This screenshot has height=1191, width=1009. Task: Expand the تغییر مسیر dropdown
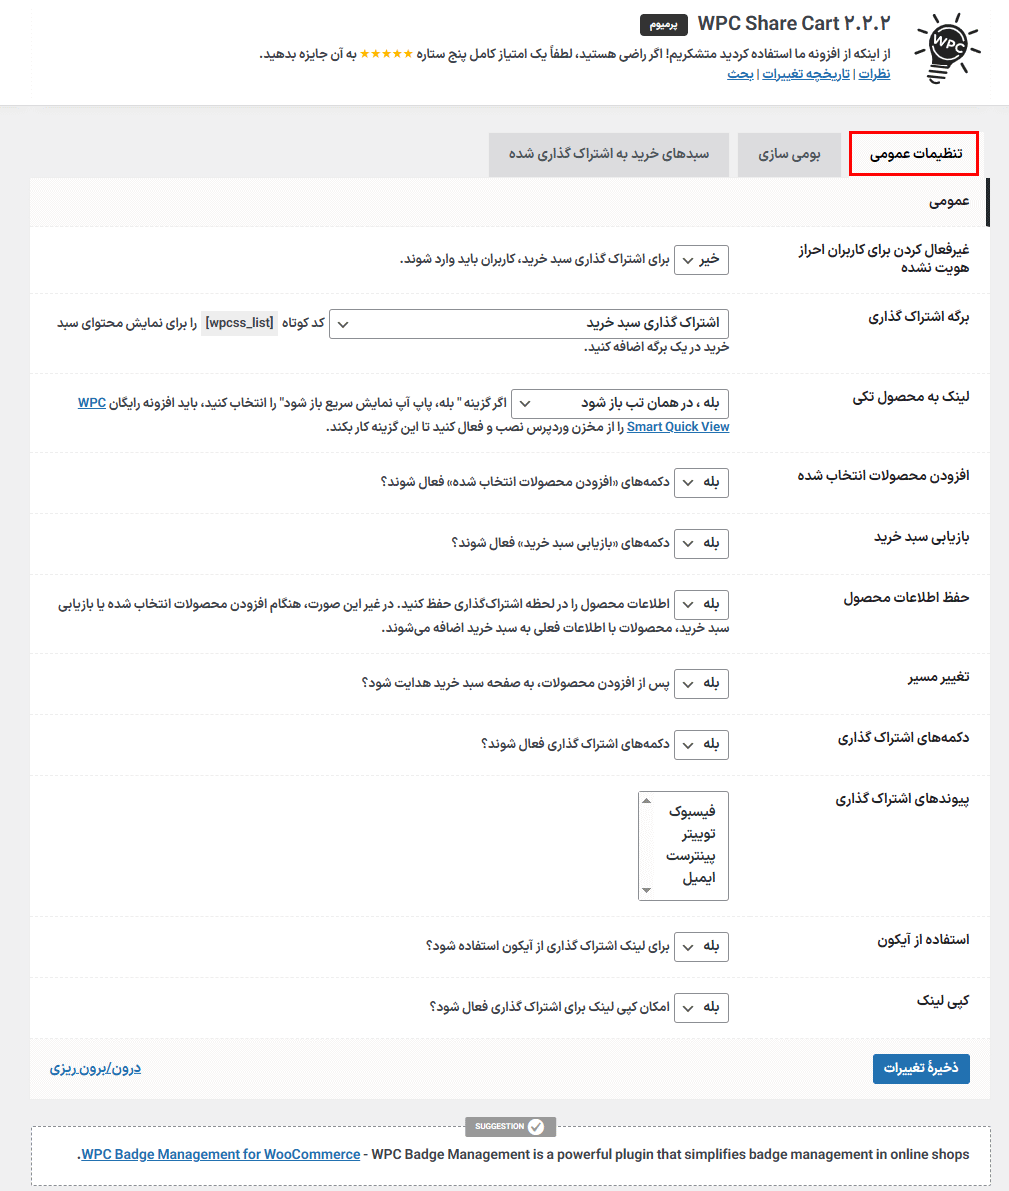point(702,683)
